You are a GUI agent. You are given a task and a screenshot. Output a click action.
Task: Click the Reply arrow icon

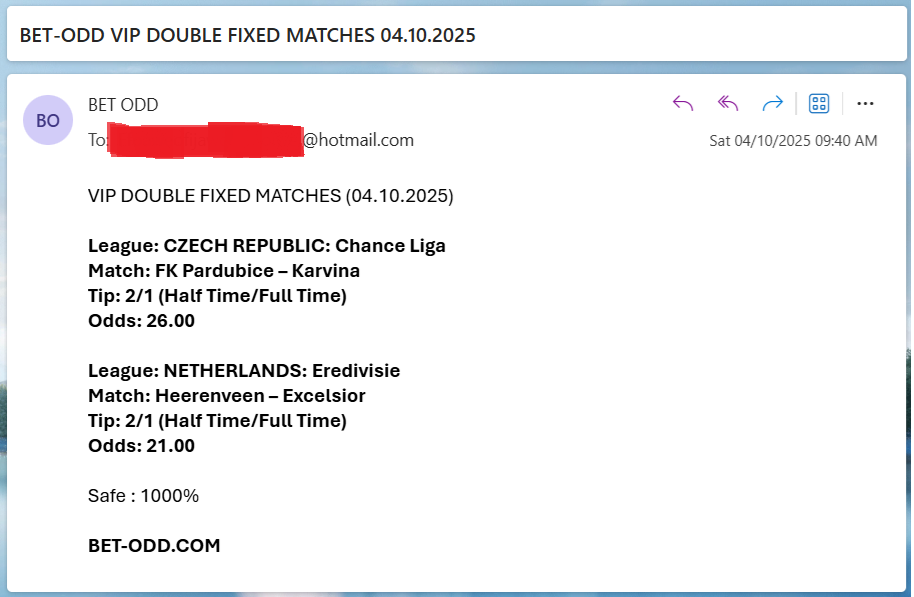683,104
